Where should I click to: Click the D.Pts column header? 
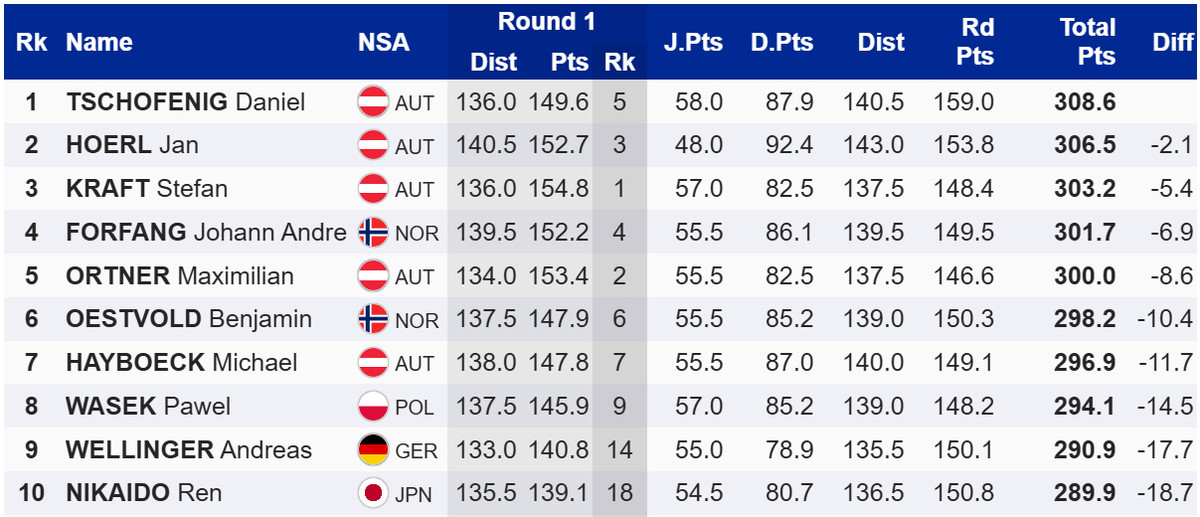(x=782, y=42)
